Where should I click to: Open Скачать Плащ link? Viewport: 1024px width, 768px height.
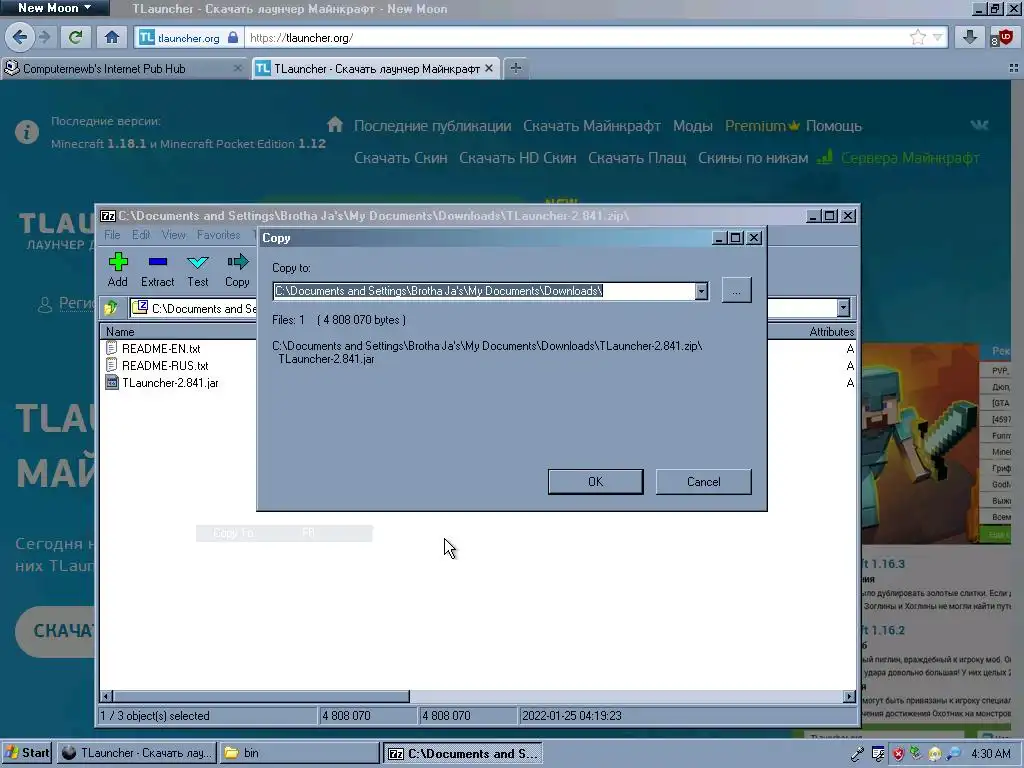(x=637, y=157)
